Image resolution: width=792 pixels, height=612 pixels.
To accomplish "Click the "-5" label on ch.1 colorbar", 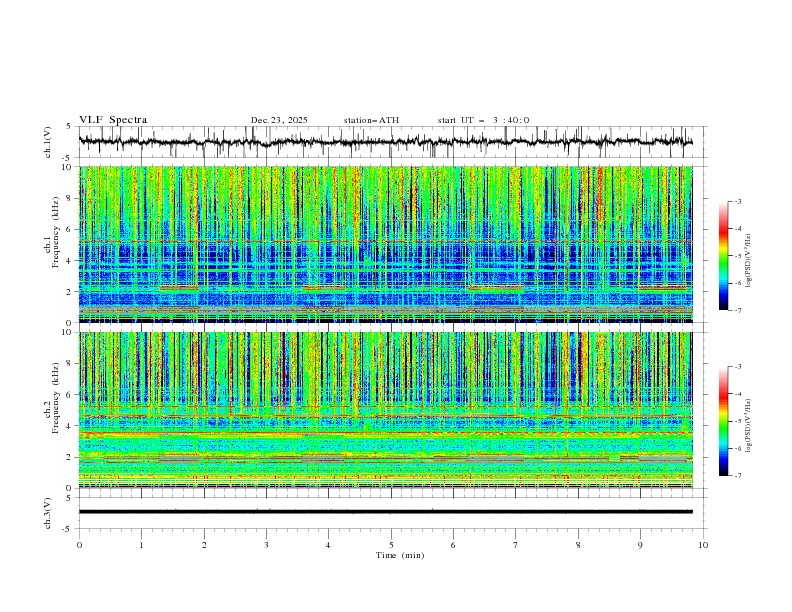I will click(x=738, y=256).
